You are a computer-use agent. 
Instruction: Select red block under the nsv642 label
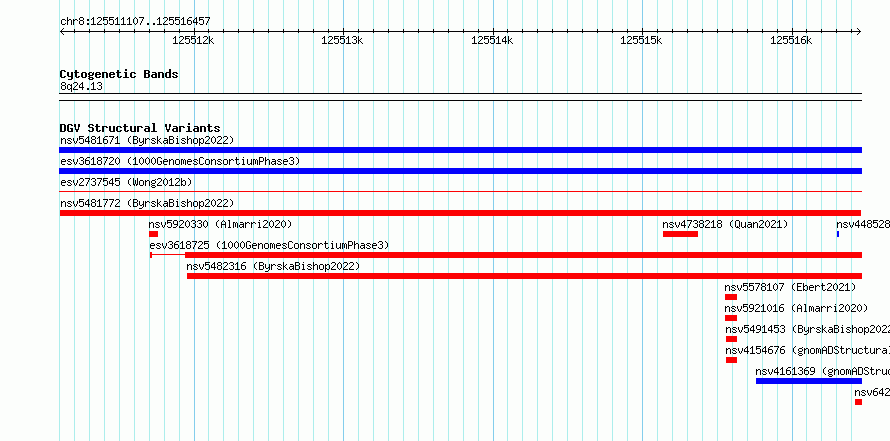pos(858,402)
